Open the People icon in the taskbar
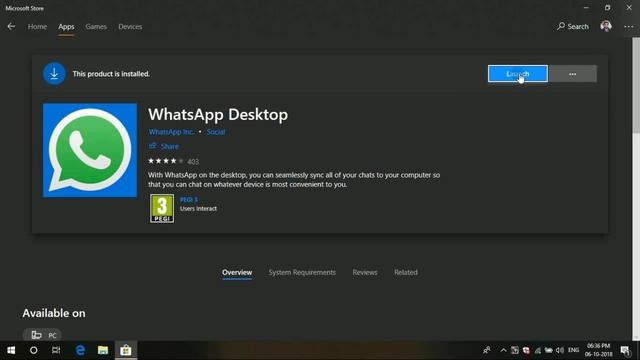 click(x=487, y=350)
